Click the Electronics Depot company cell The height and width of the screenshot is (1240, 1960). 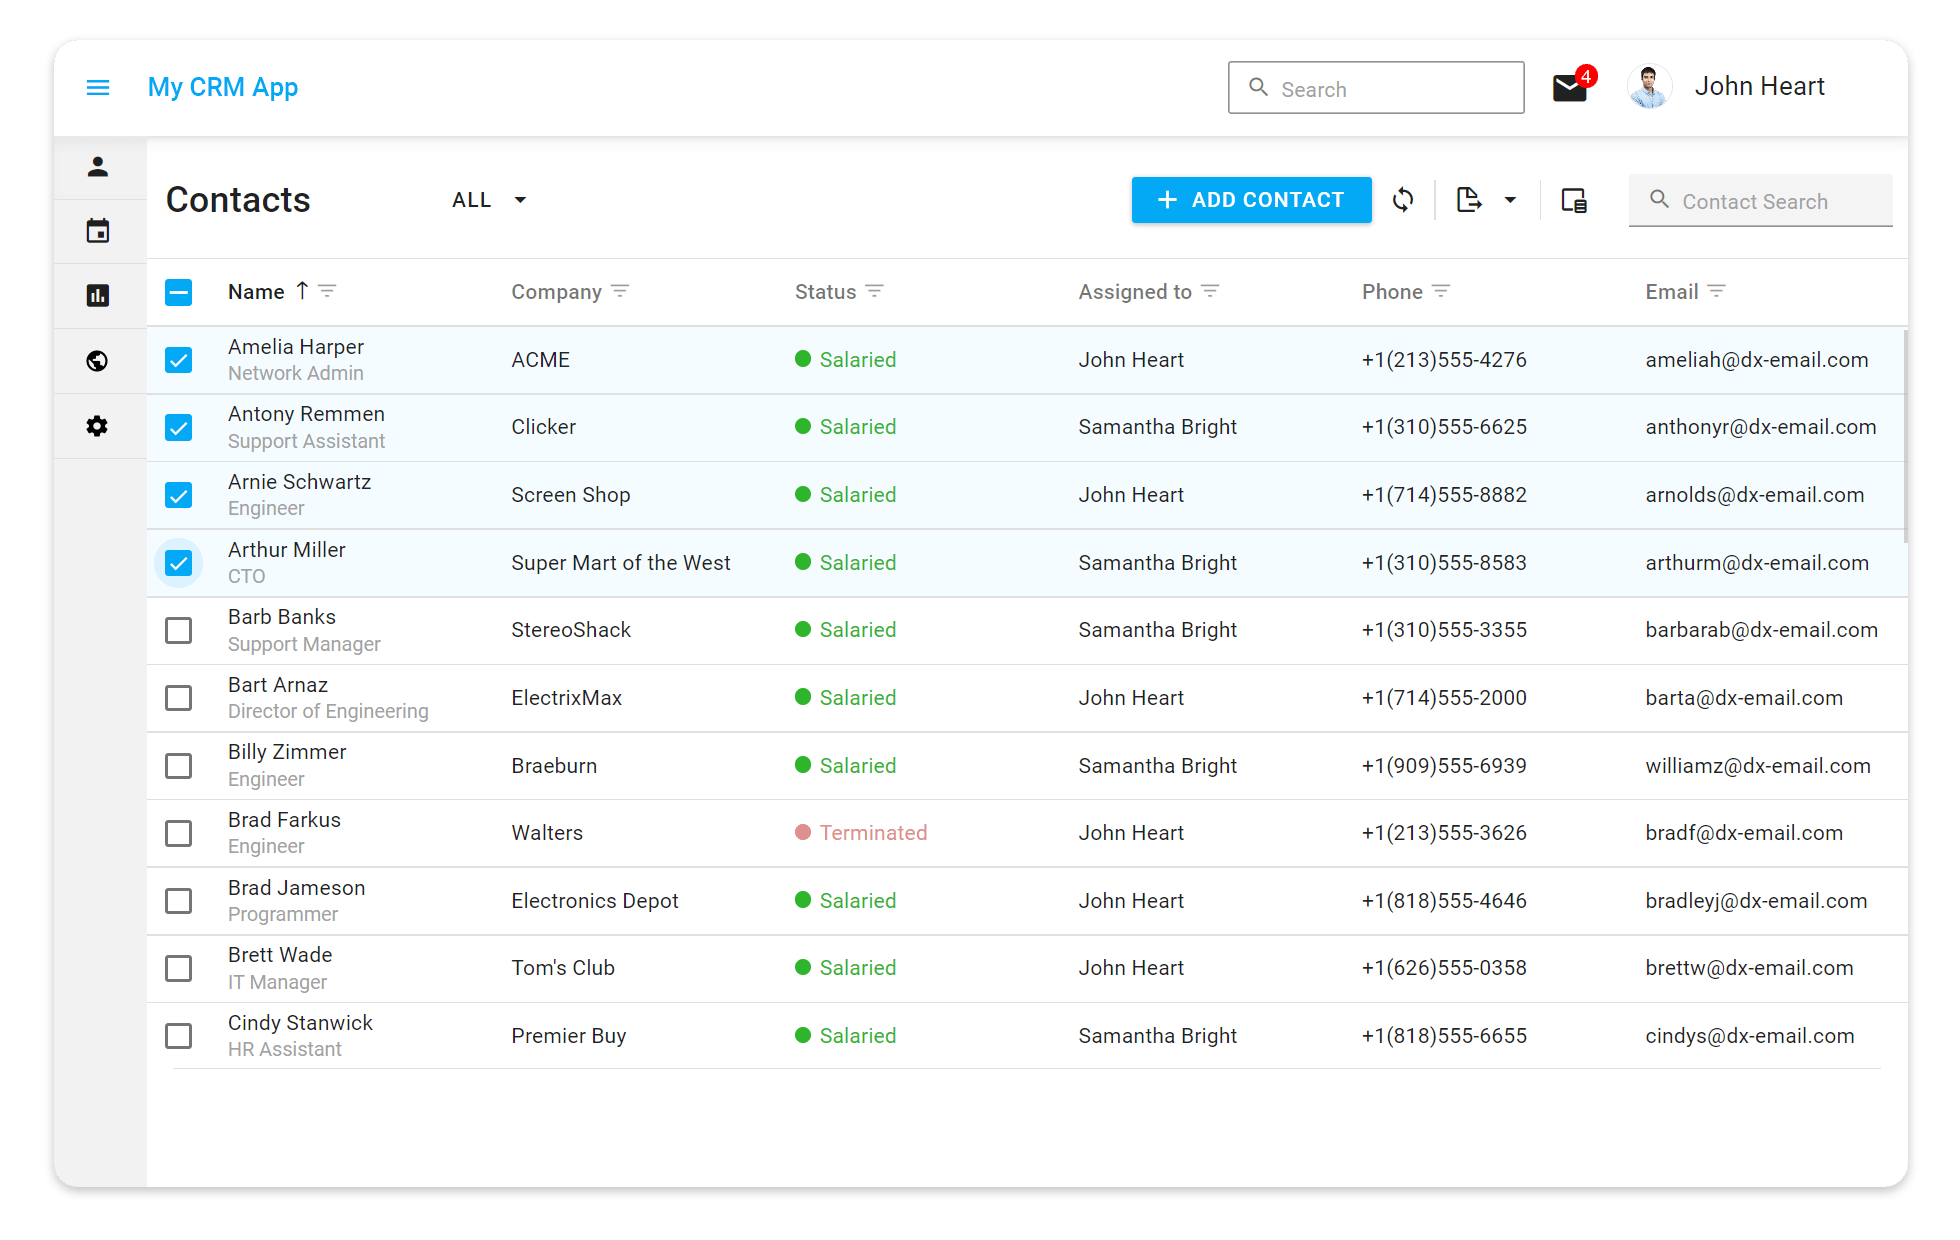pyautogui.click(x=595, y=901)
